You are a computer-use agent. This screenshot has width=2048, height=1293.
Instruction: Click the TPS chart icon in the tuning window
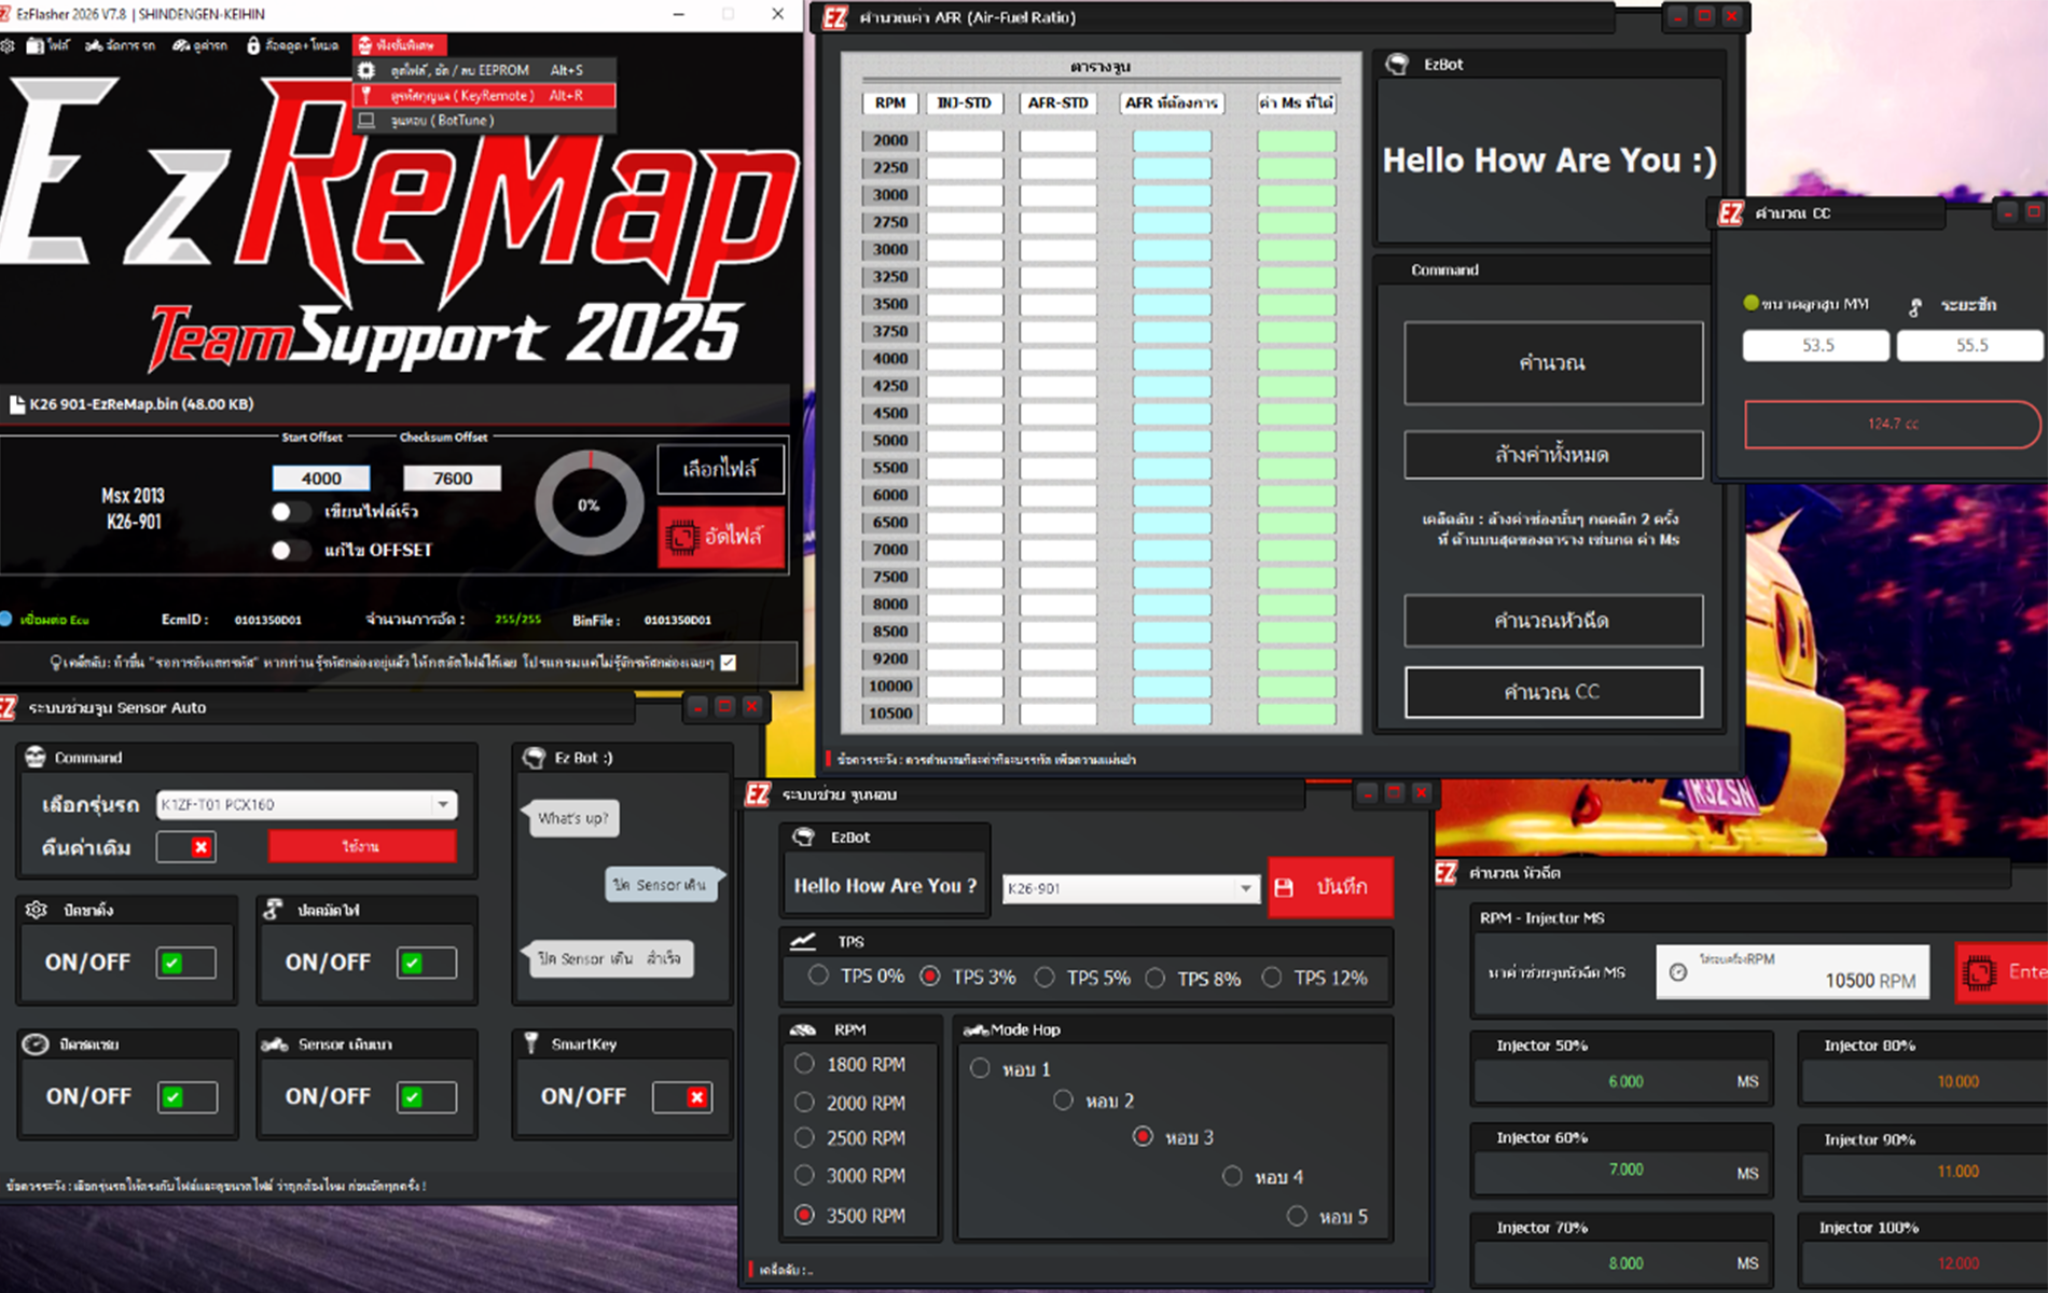[801, 941]
